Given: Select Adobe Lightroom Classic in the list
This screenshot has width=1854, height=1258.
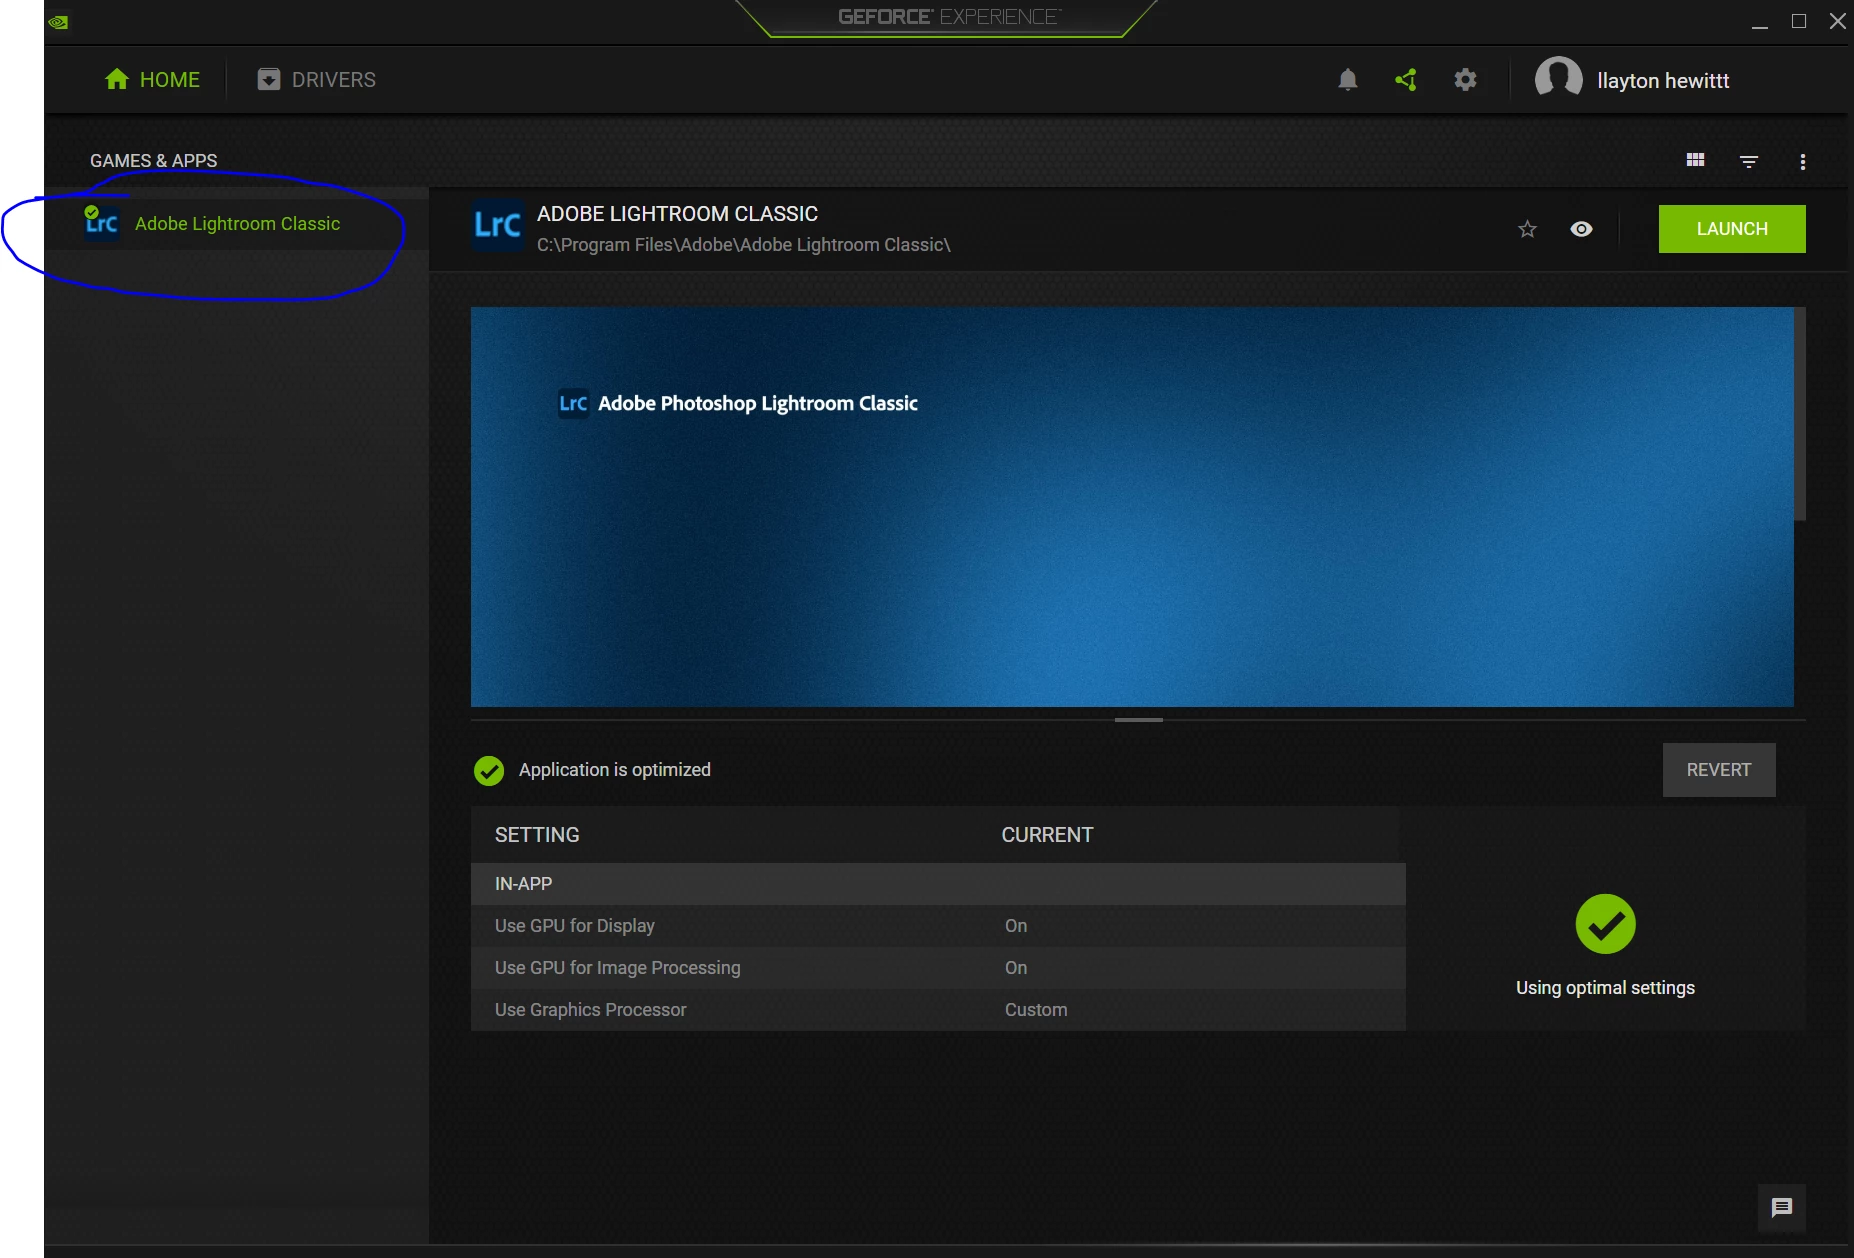Looking at the screenshot, I should (237, 223).
